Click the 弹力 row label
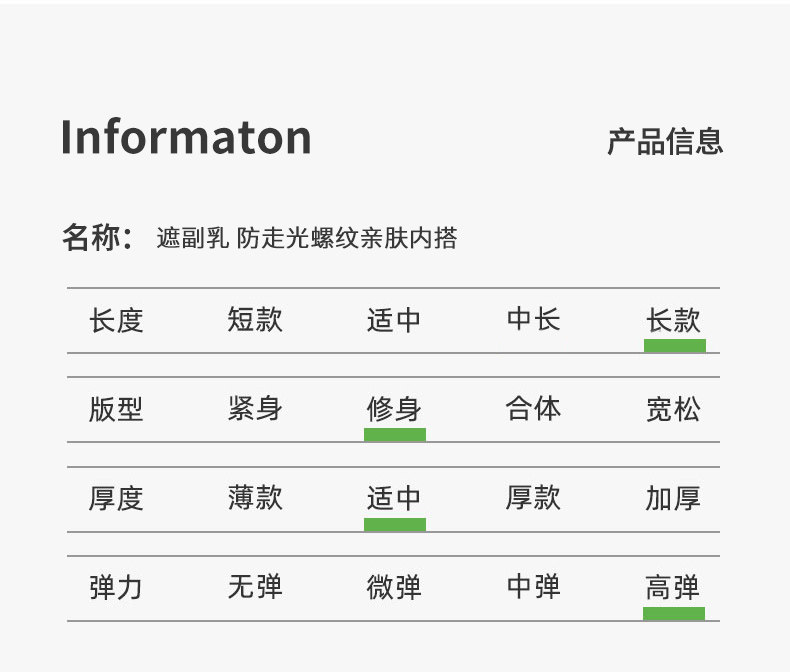This screenshot has width=790, height=672. pyautogui.click(x=116, y=587)
